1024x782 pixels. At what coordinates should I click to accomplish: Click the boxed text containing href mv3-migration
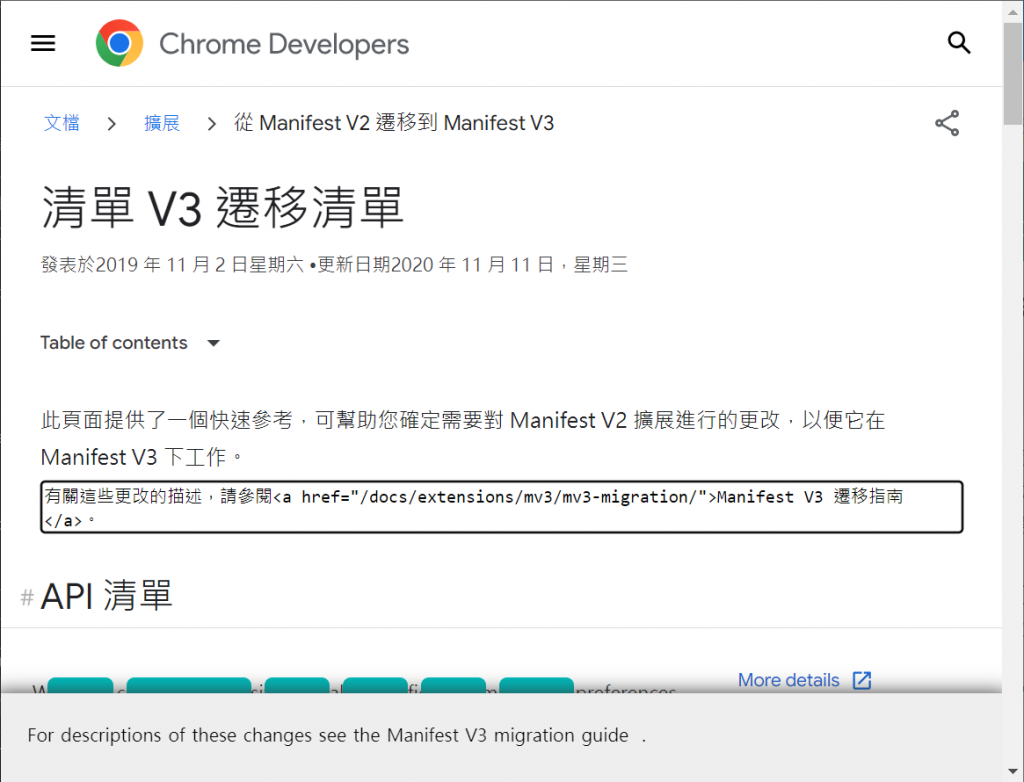[x=502, y=508]
